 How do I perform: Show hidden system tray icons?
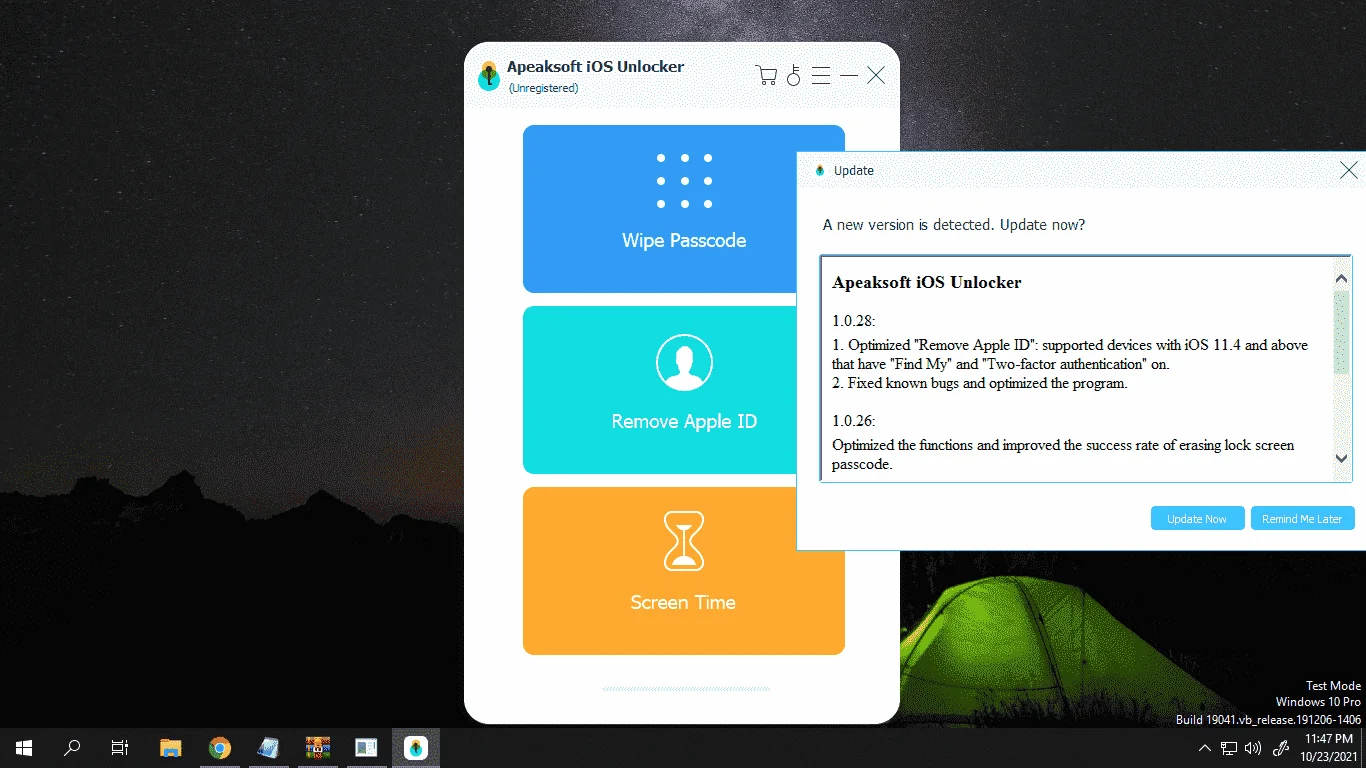point(1204,748)
